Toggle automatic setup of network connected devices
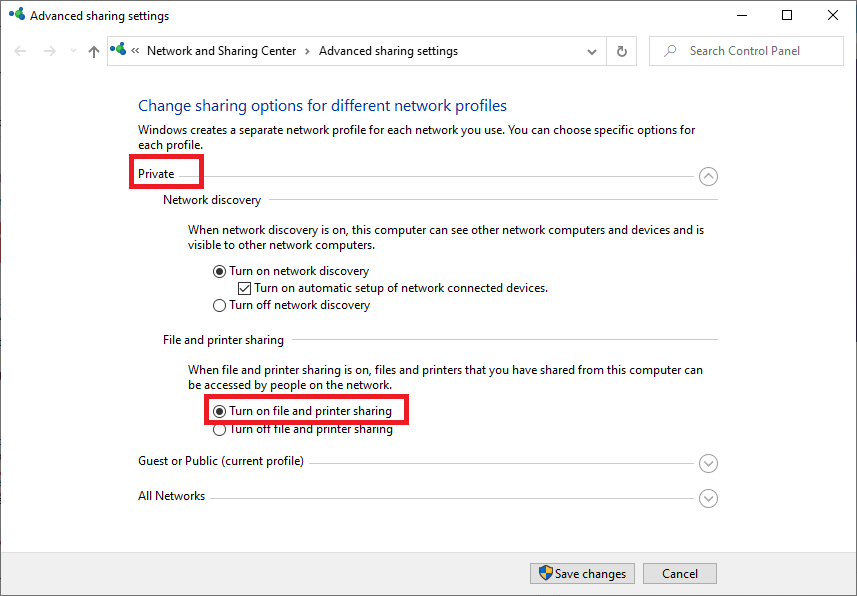 point(393,288)
